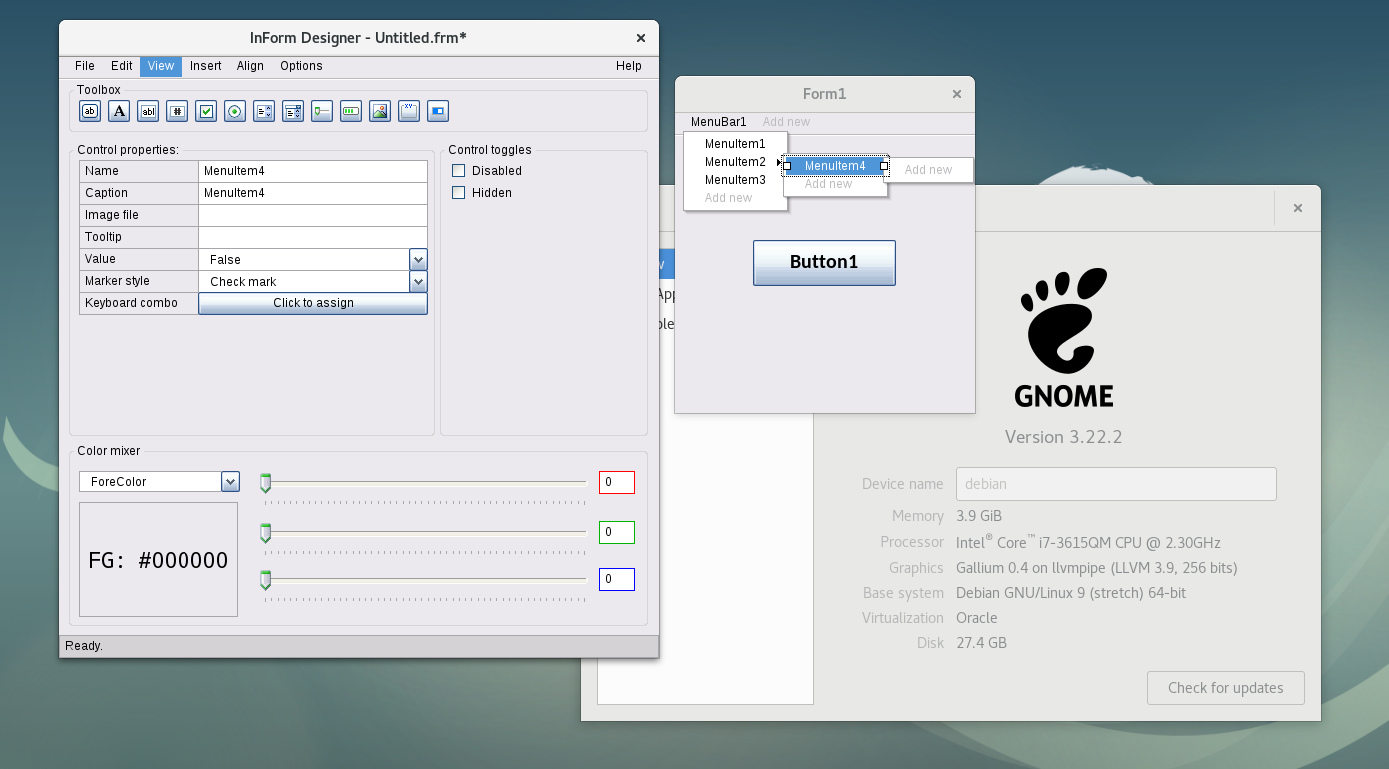This screenshot has height=769, width=1389.
Task: Click the '3.9 GiB' memory value
Action: coord(979,516)
